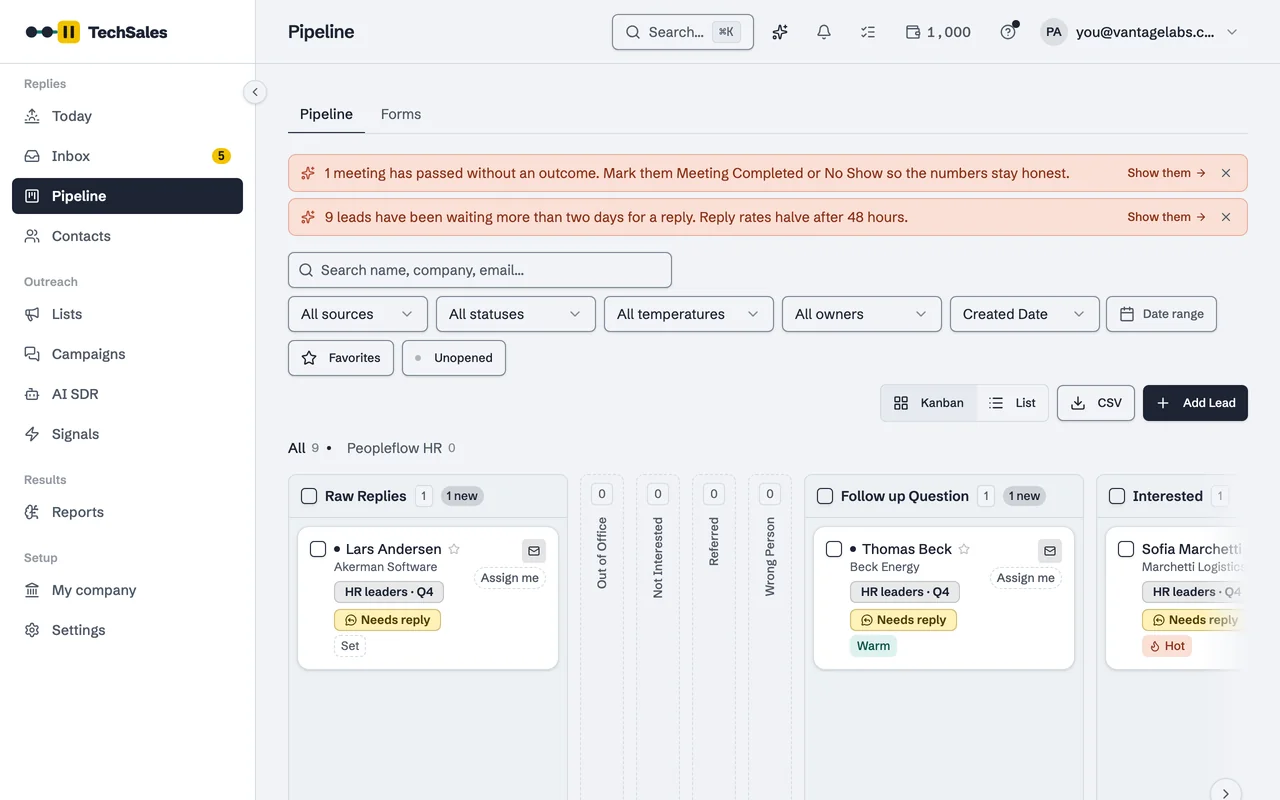Click the TechSales logo
This screenshot has width=1280, height=800.
pos(96,32)
